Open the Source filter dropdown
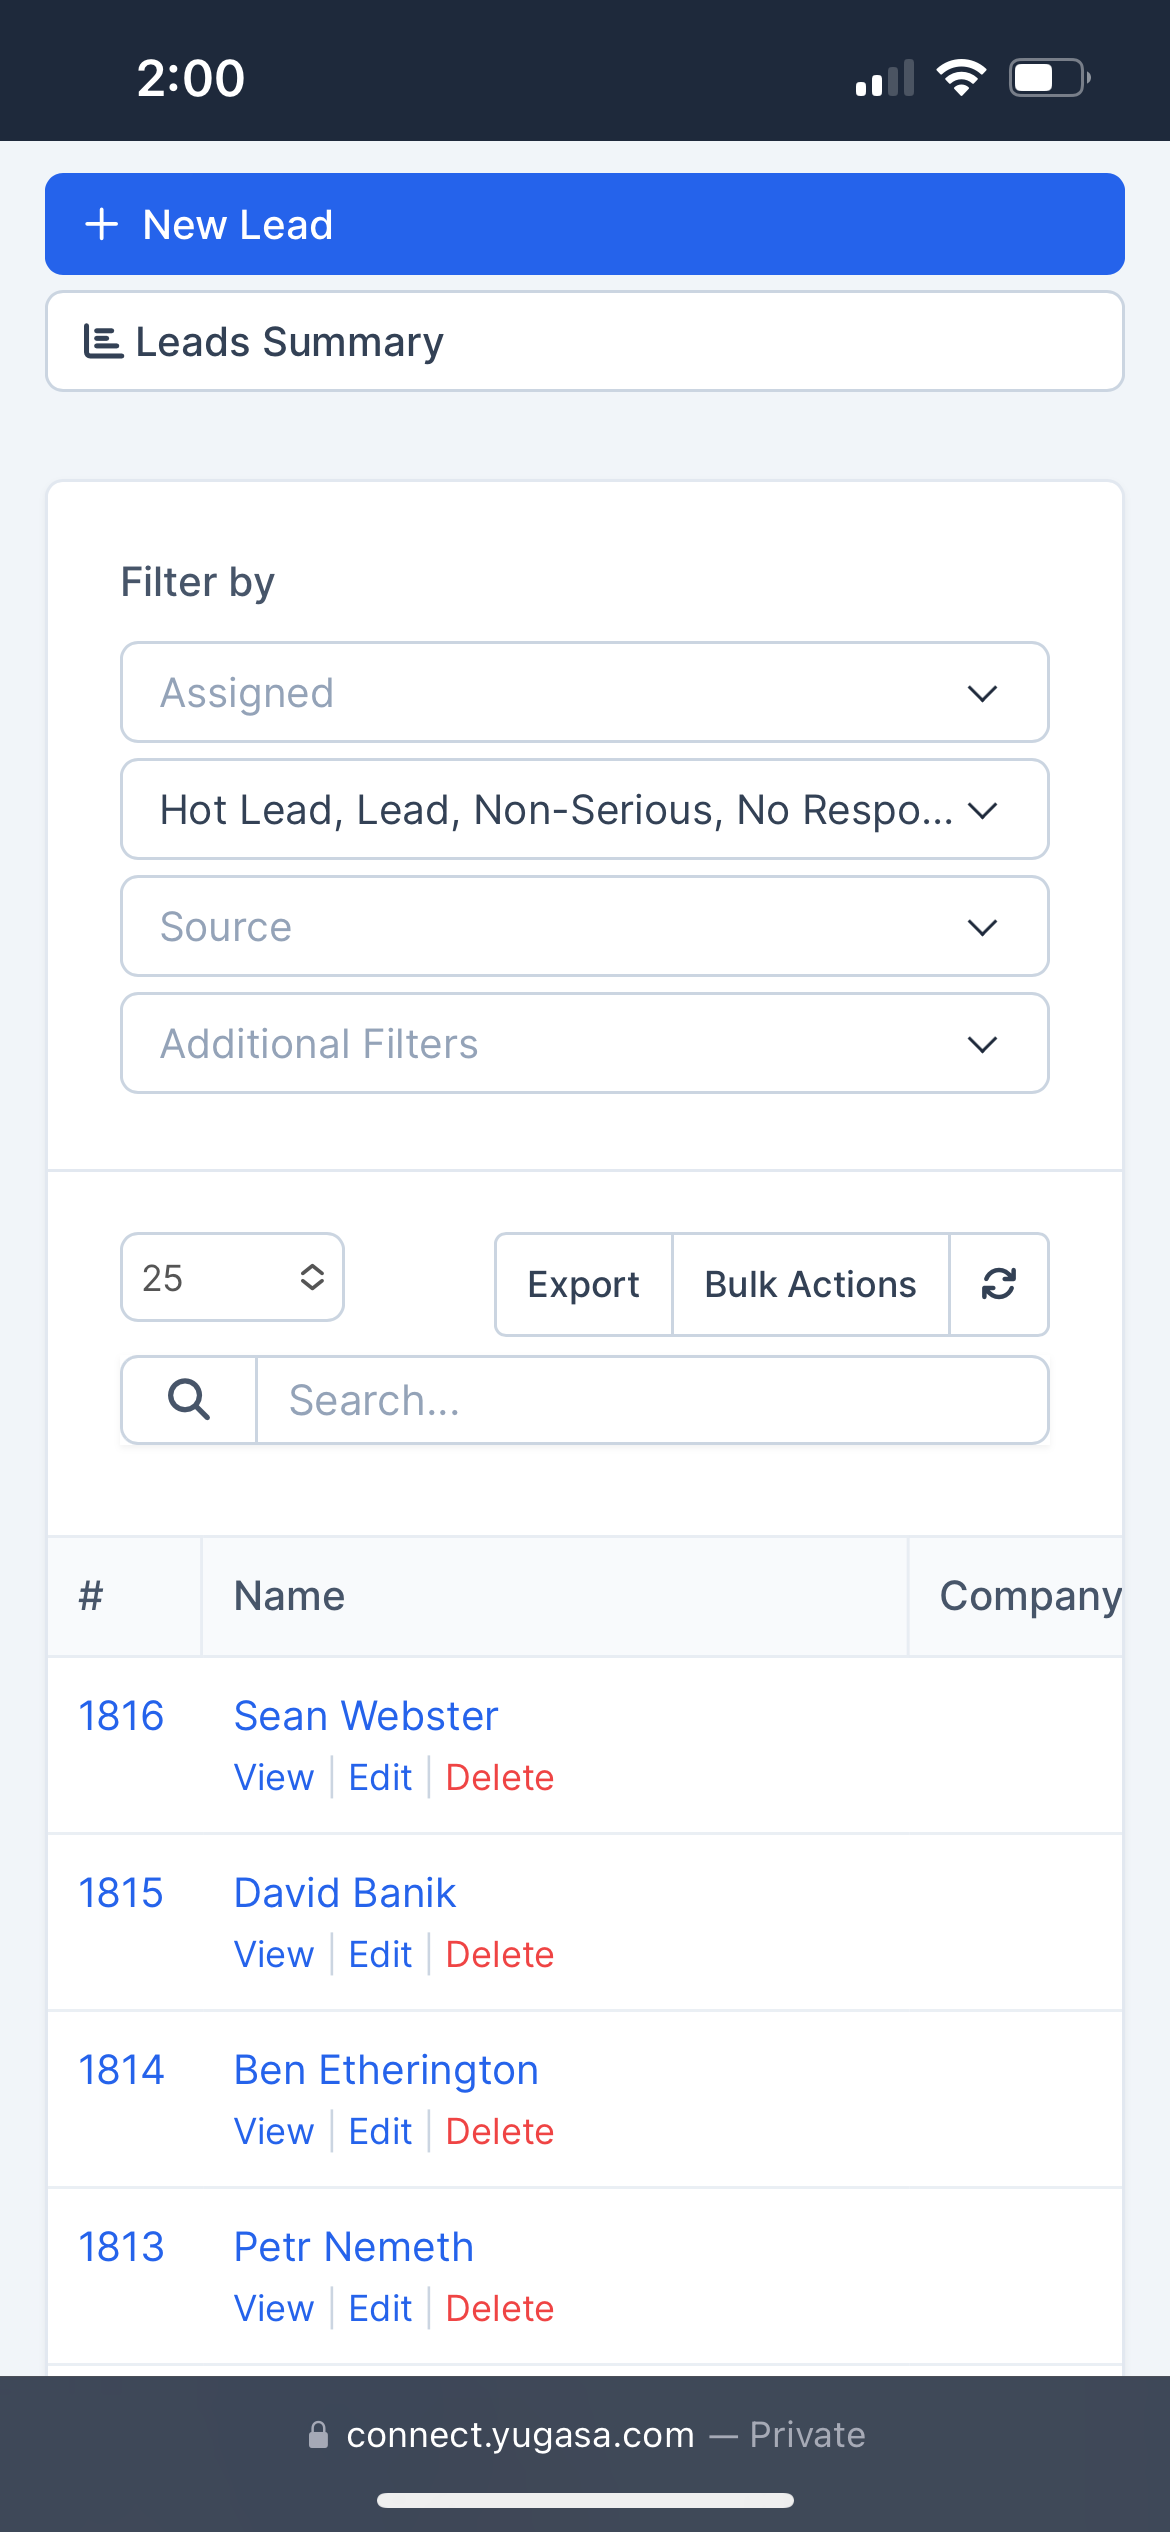 [x=585, y=926]
